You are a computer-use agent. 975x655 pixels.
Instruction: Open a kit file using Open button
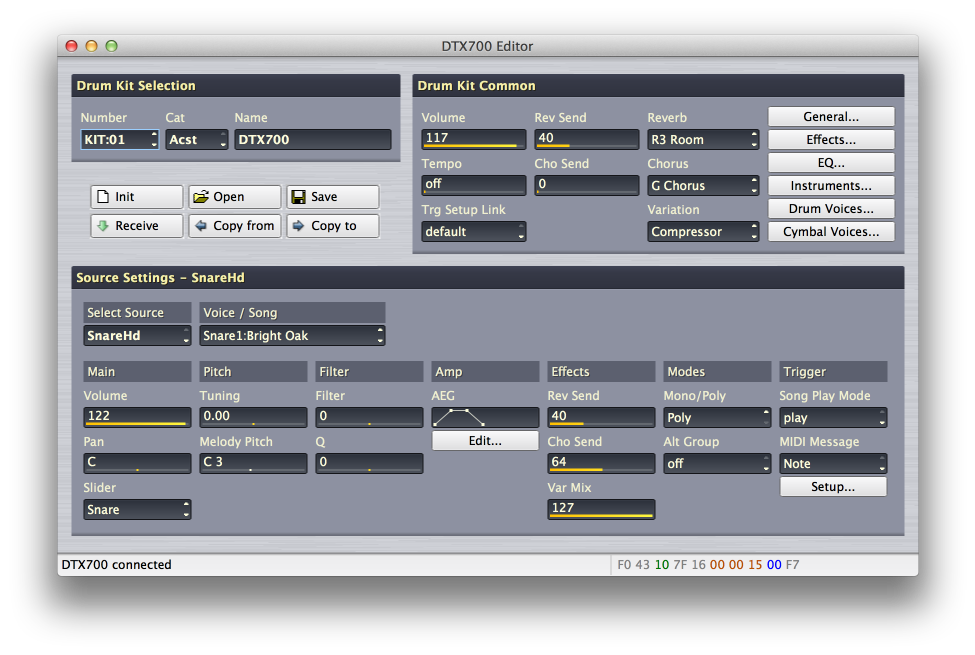point(234,197)
